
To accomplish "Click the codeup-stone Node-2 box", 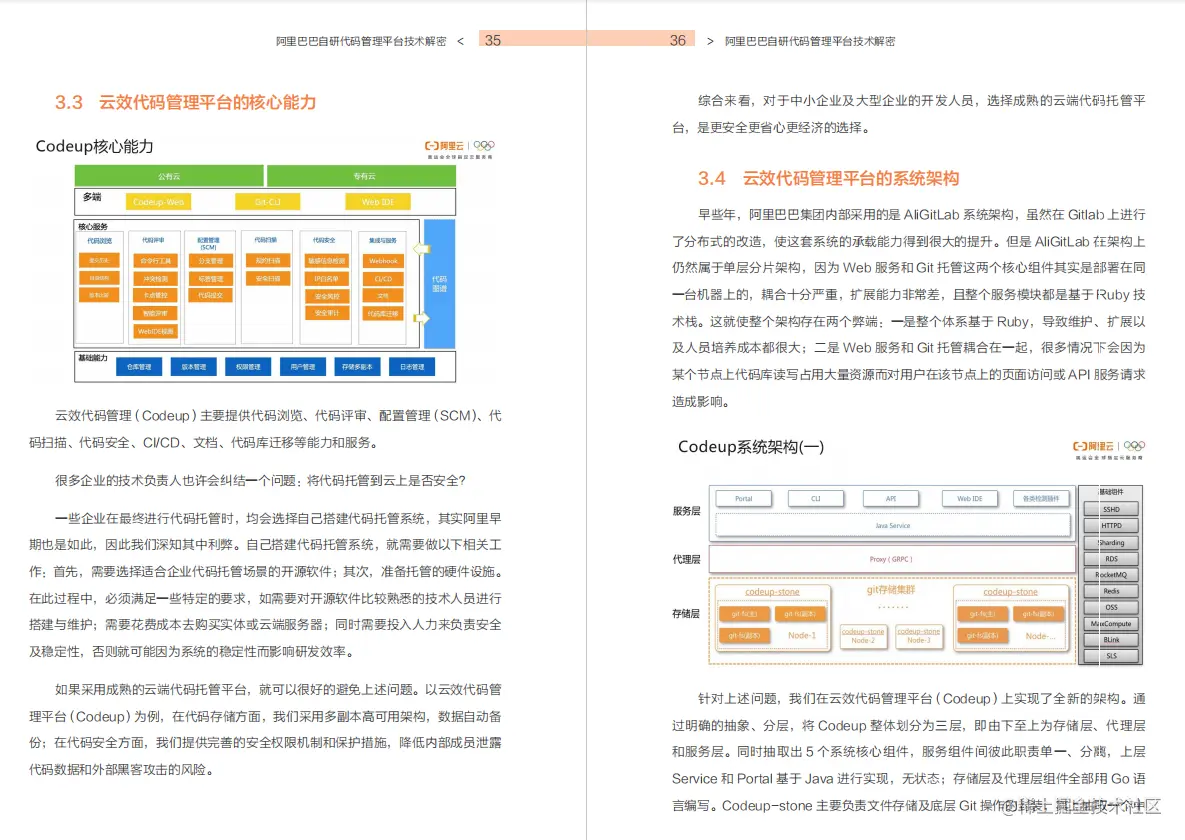I will [x=863, y=636].
